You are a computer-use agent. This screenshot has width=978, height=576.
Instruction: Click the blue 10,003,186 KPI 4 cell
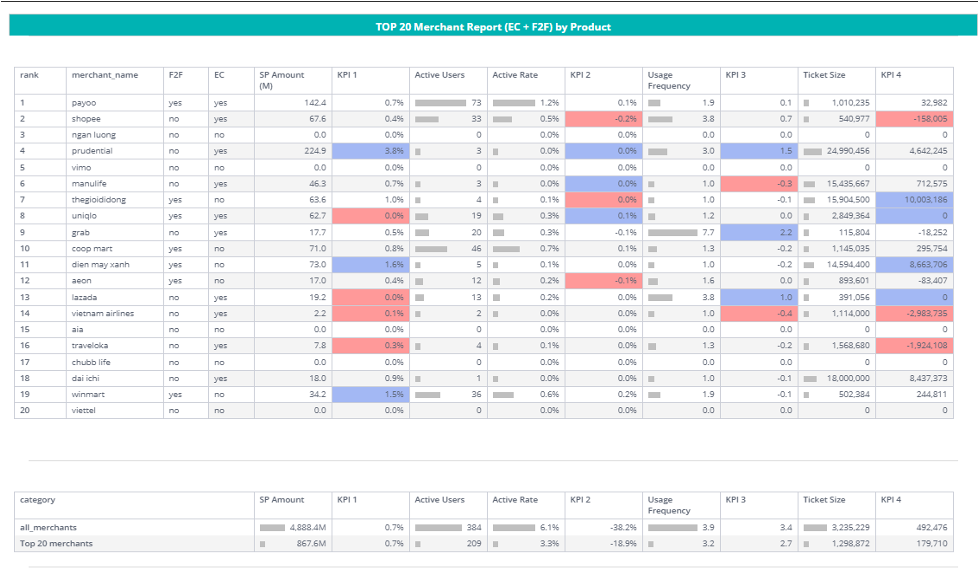coord(914,200)
